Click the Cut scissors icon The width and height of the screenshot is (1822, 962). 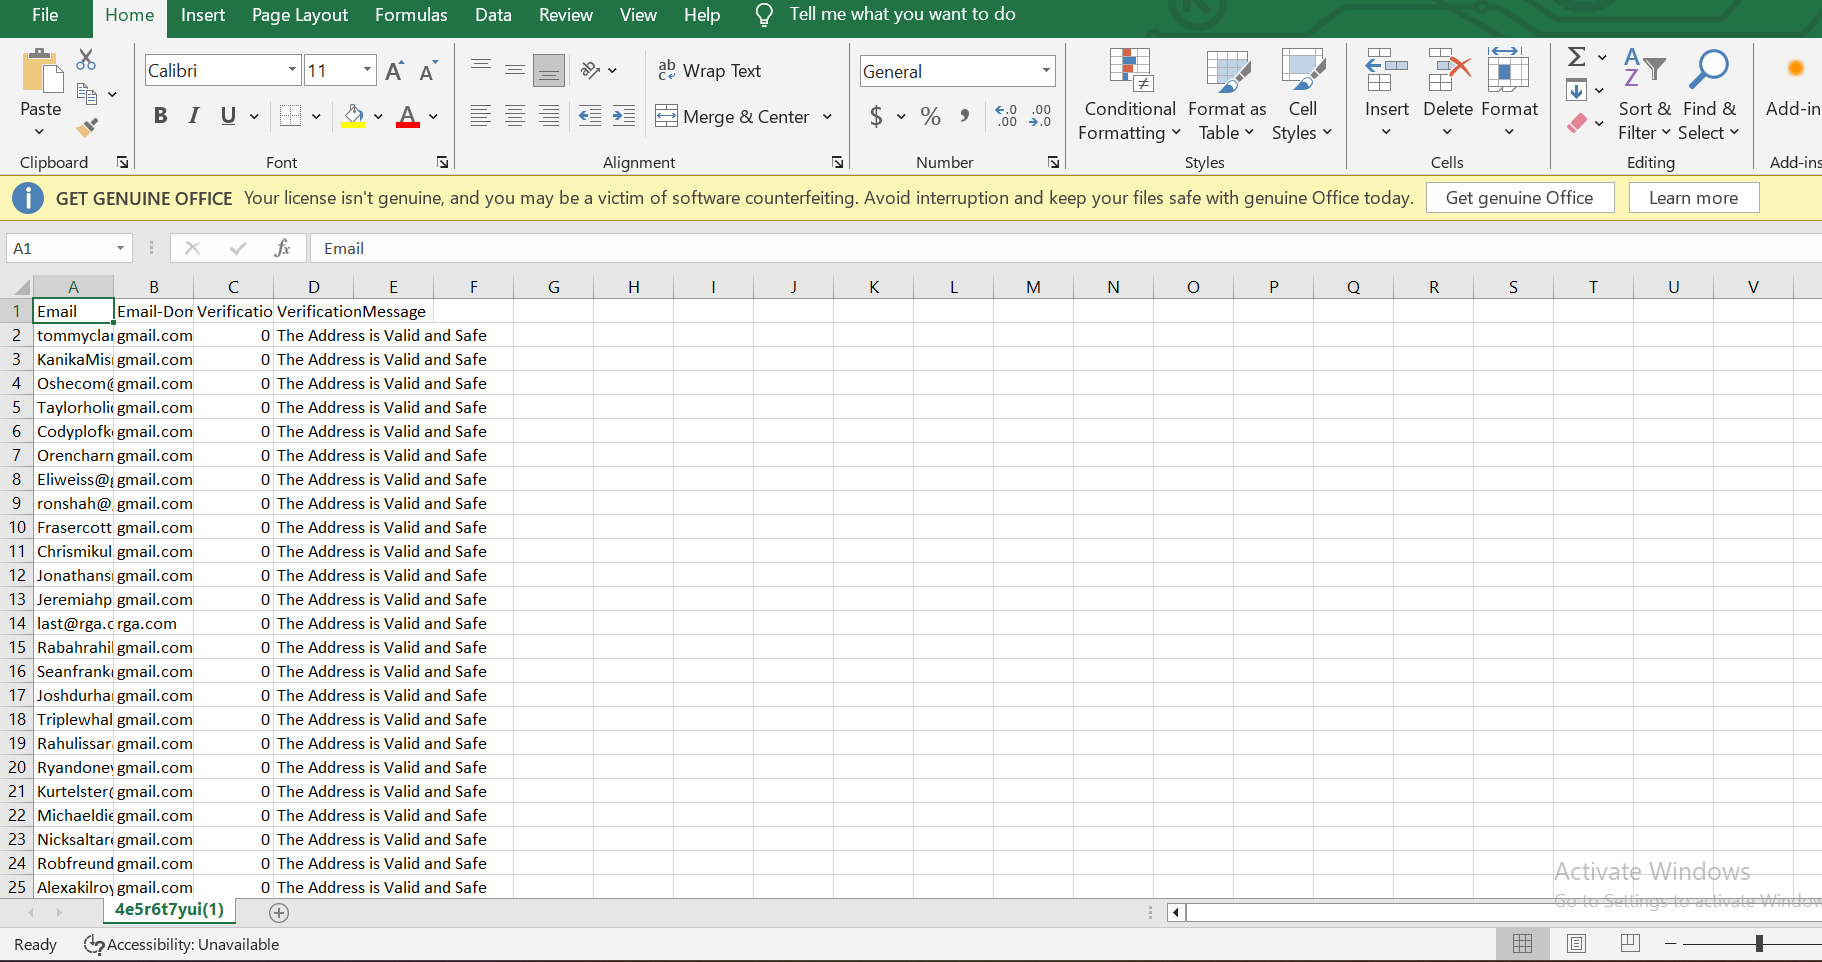[x=87, y=60]
